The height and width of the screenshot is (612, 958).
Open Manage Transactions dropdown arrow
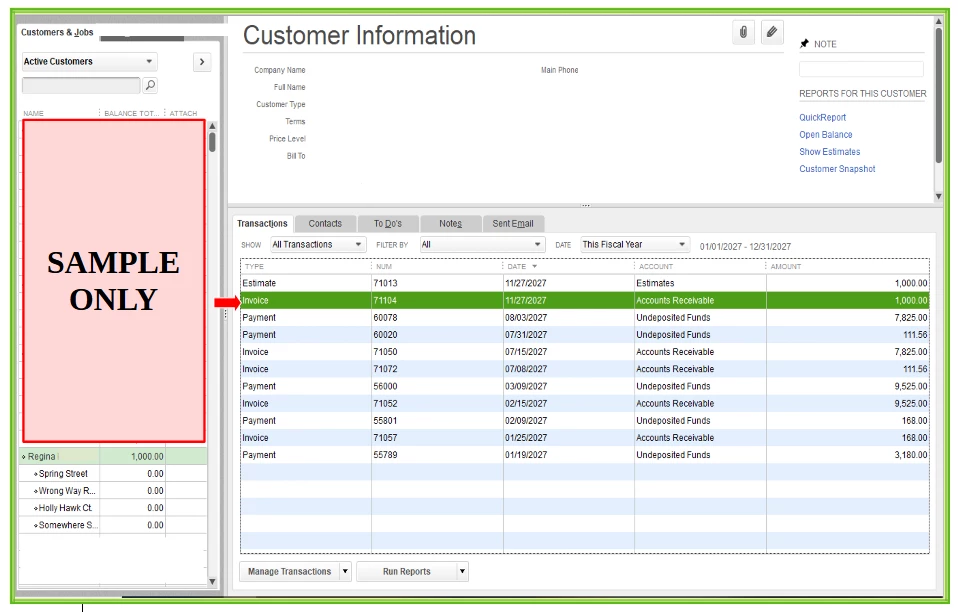[345, 572]
